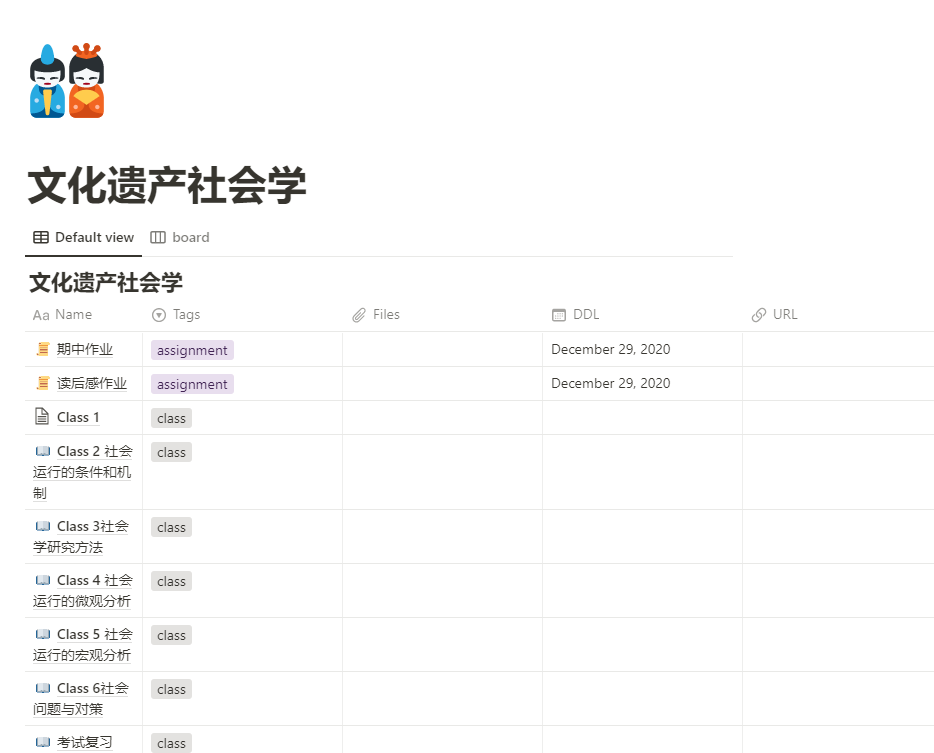Click the scroll icon beside 读后感作业

(42, 384)
